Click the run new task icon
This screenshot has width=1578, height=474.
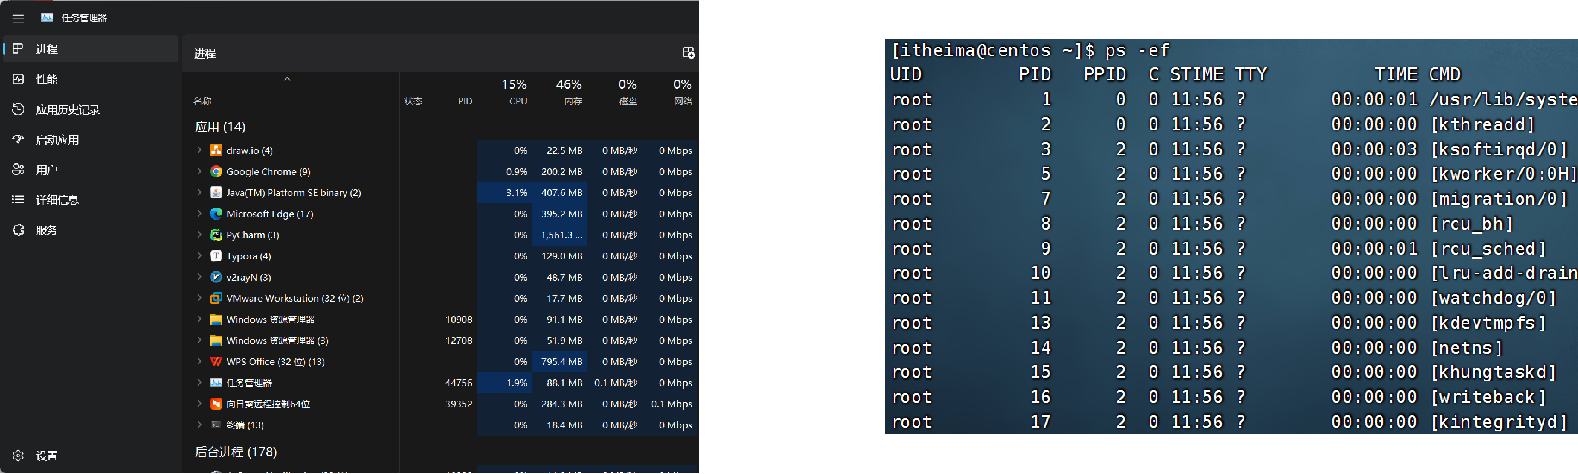(x=688, y=53)
